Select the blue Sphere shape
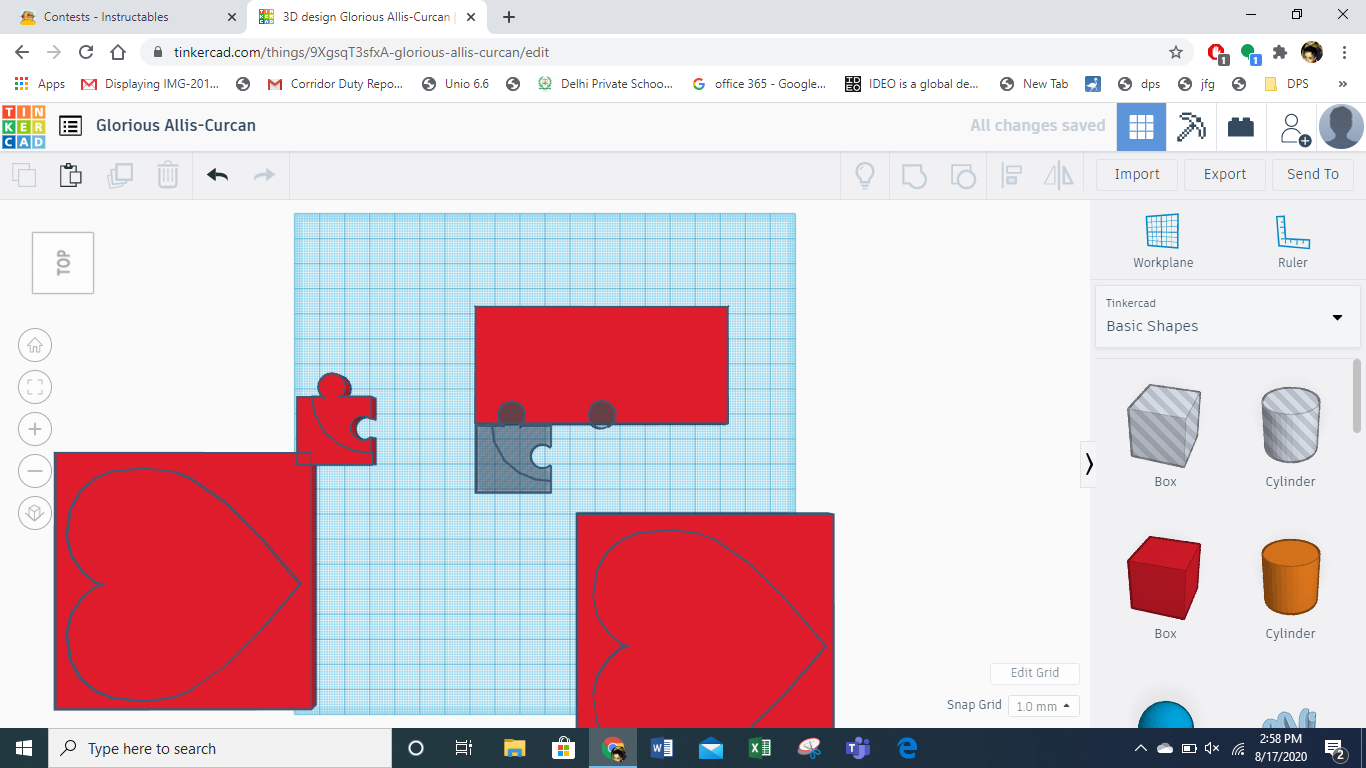This screenshot has height=768, width=1366. (x=1166, y=714)
